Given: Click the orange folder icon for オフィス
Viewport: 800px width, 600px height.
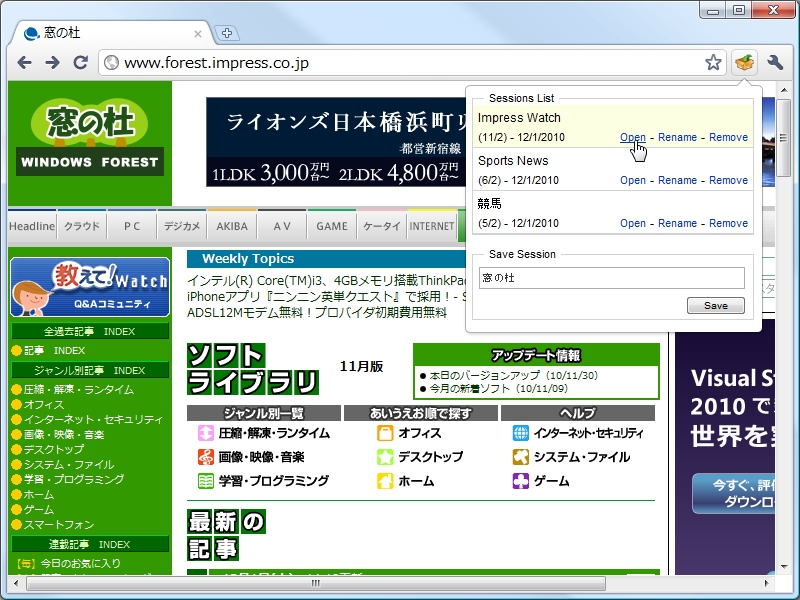Looking at the screenshot, I should (386, 432).
